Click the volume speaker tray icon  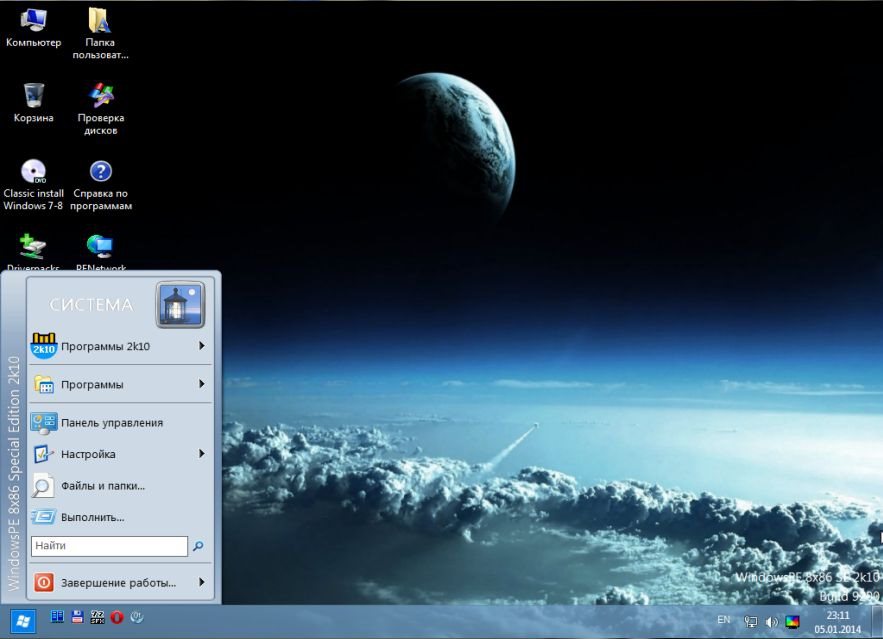click(x=772, y=622)
